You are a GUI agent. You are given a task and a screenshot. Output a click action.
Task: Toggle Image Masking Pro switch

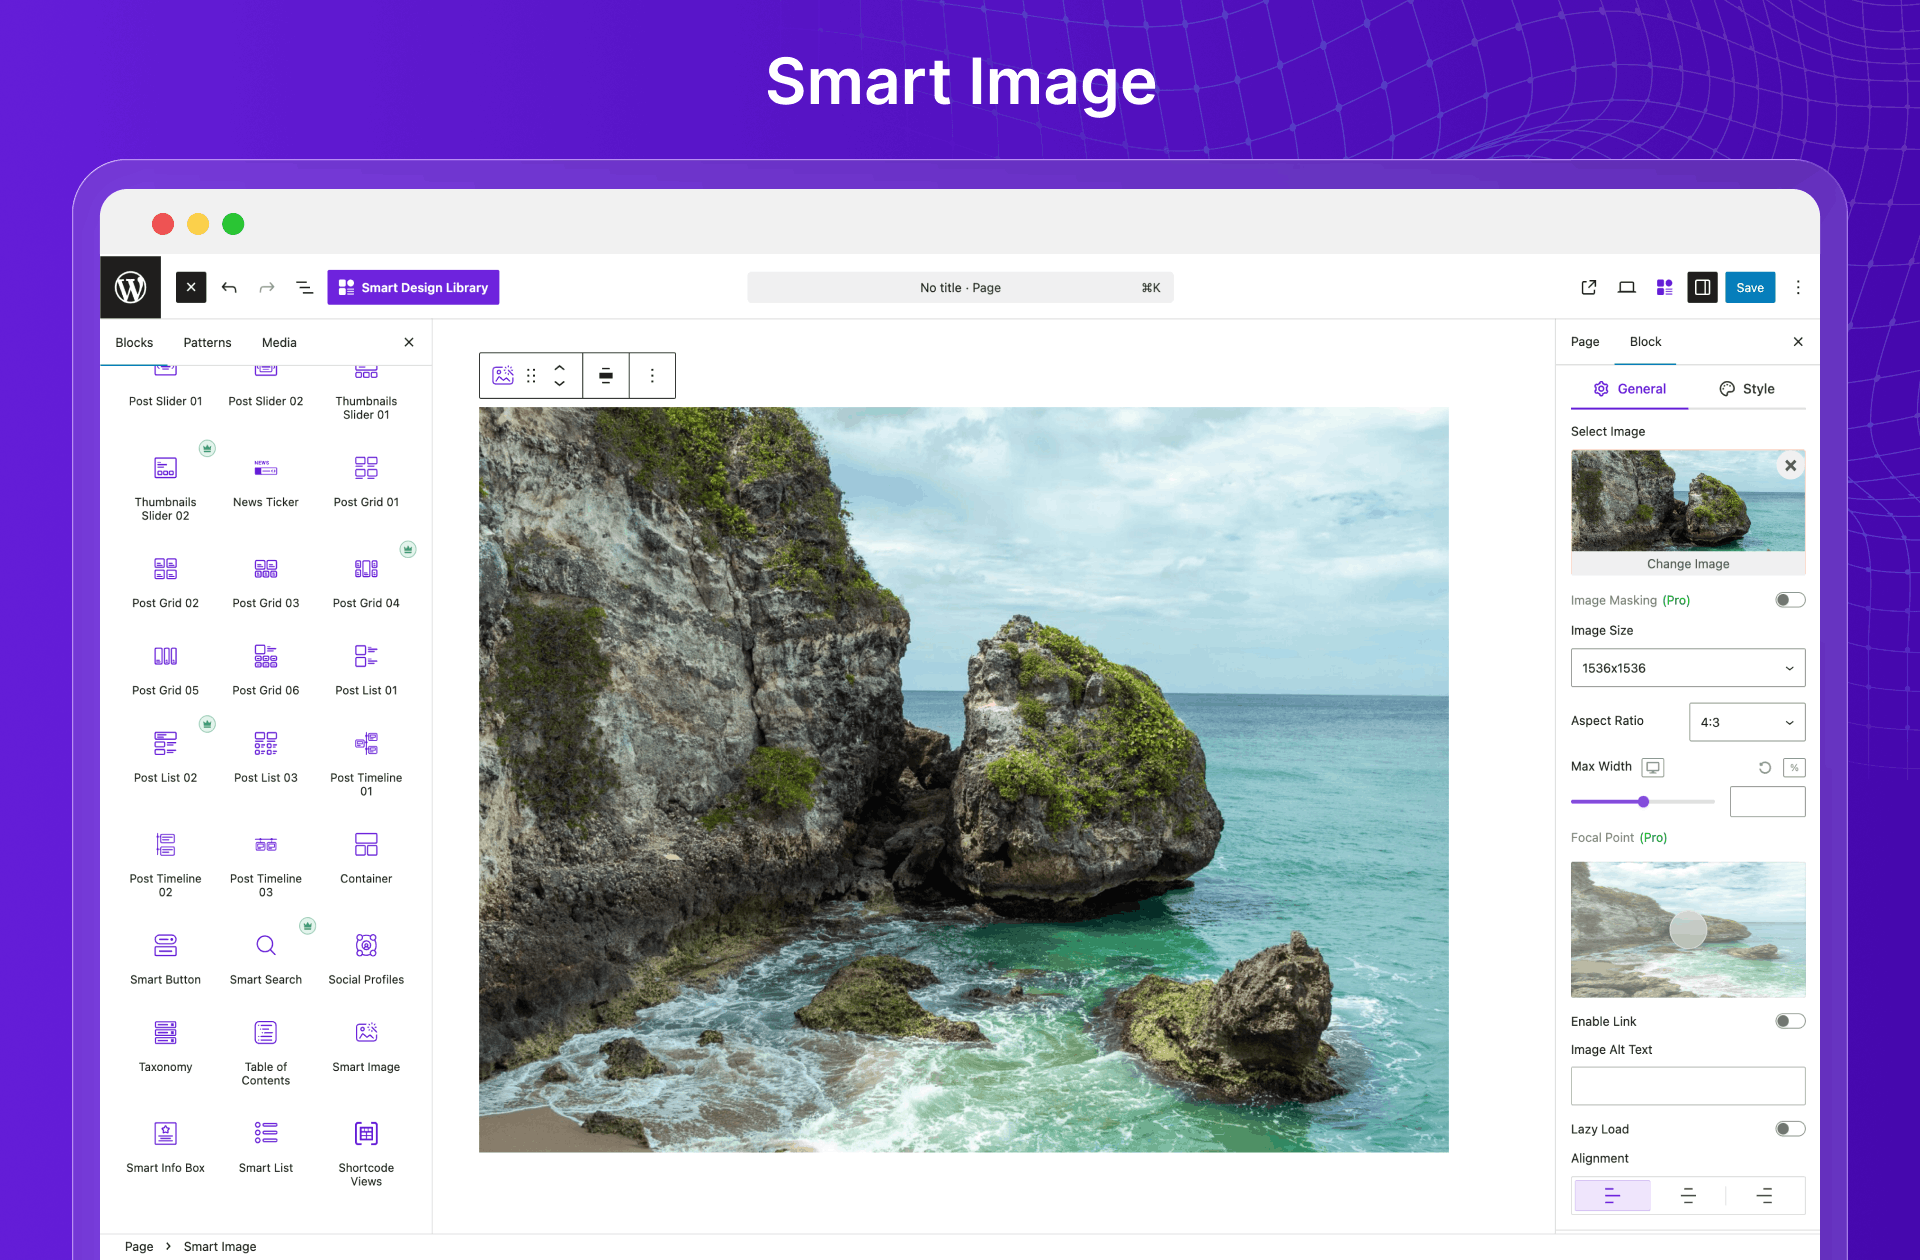click(x=1789, y=600)
